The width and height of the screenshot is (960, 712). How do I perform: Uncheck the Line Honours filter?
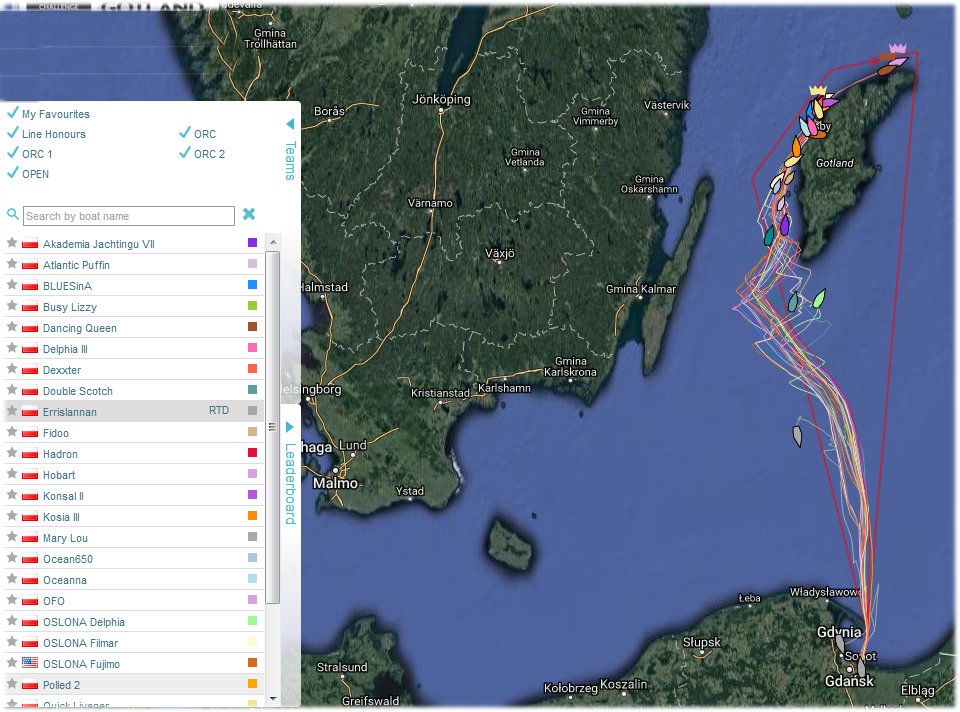point(13,133)
